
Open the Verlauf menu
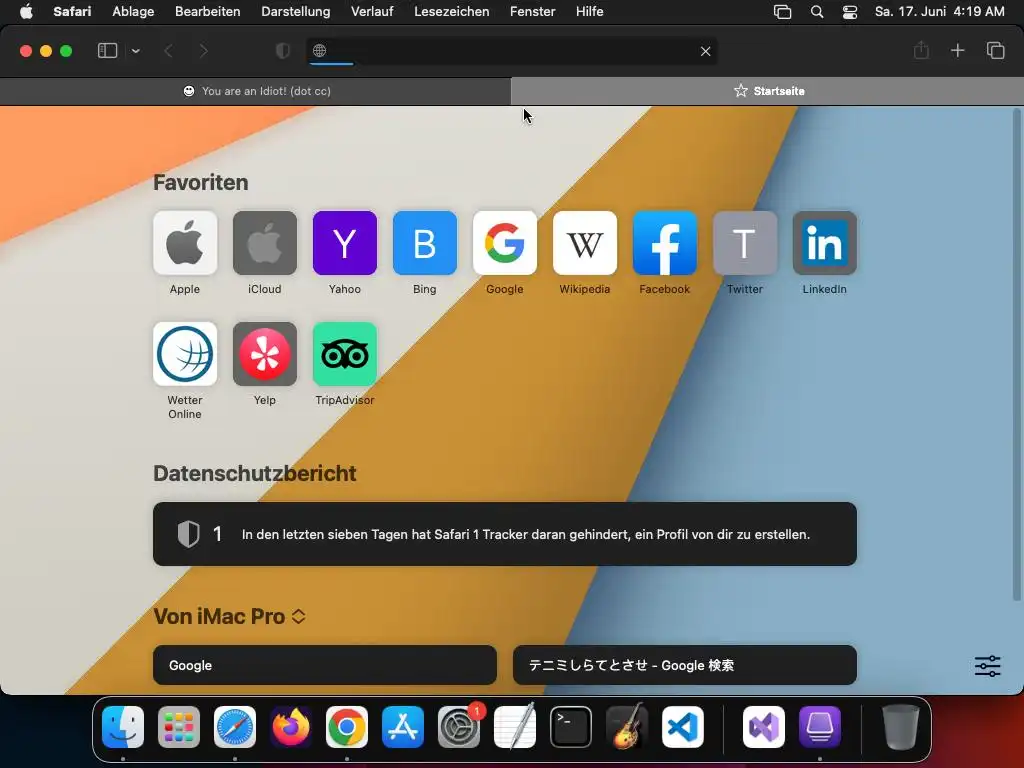click(x=372, y=12)
